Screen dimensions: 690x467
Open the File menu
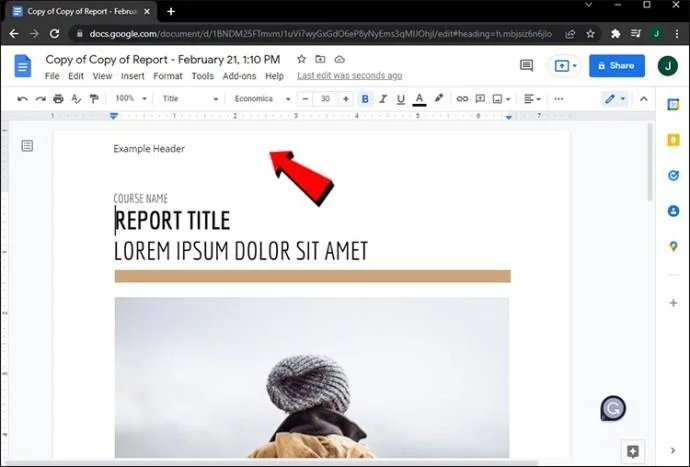52,76
